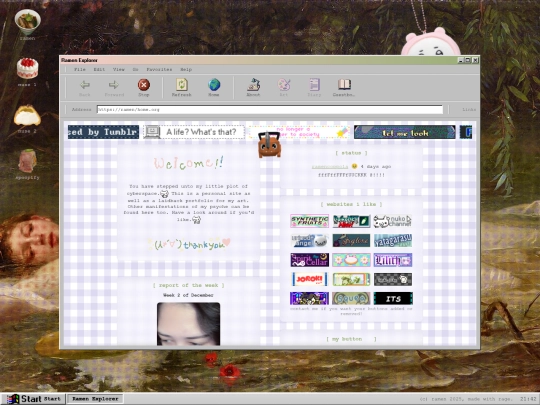Click the '[ status ]' heading
Image resolution: width=540 pixels, height=405 pixels.
[x=351, y=153]
